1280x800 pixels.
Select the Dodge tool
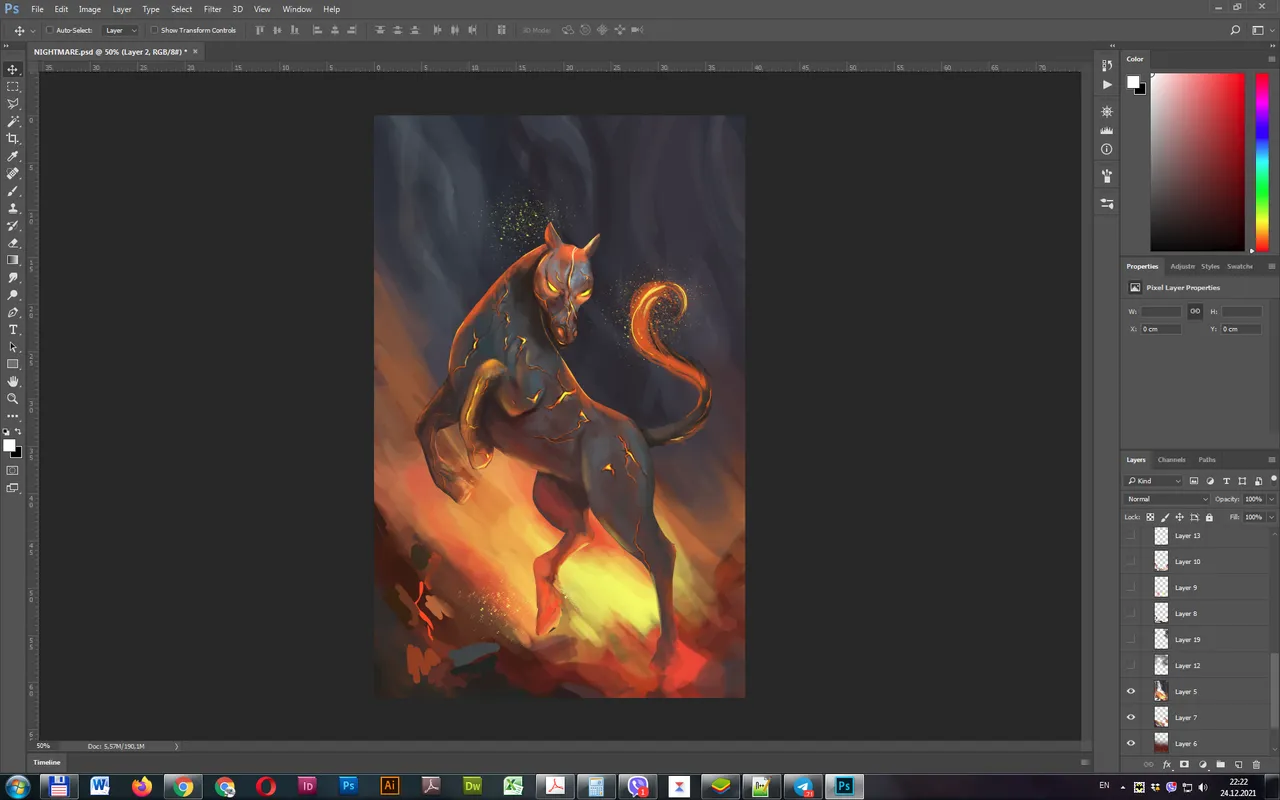pos(13,295)
